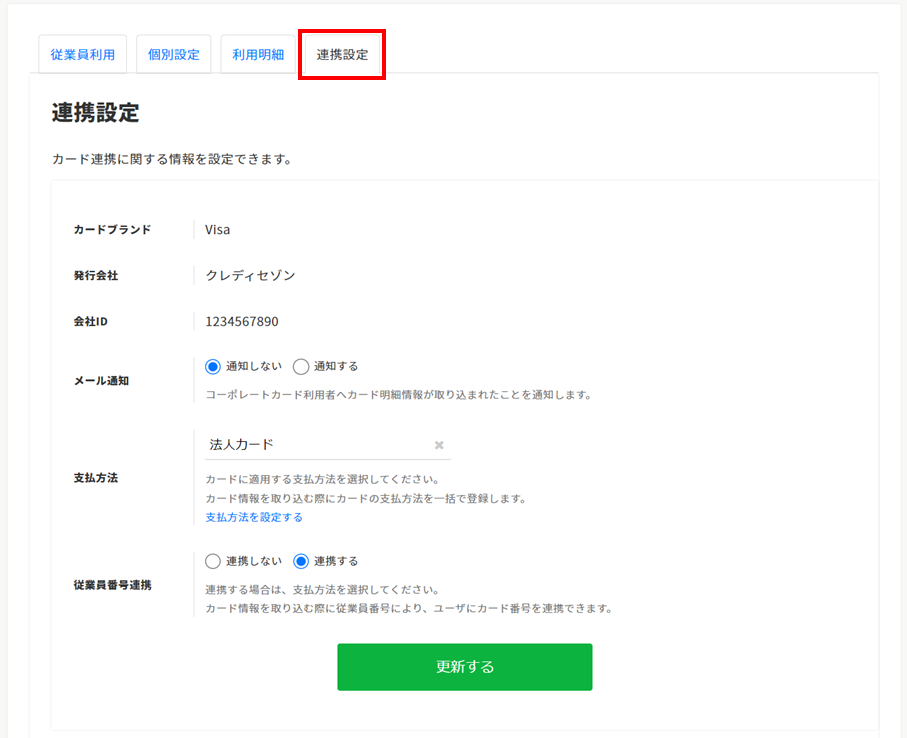
Task: Click the カードブランド field label
Action: click(x=112, y=230)
